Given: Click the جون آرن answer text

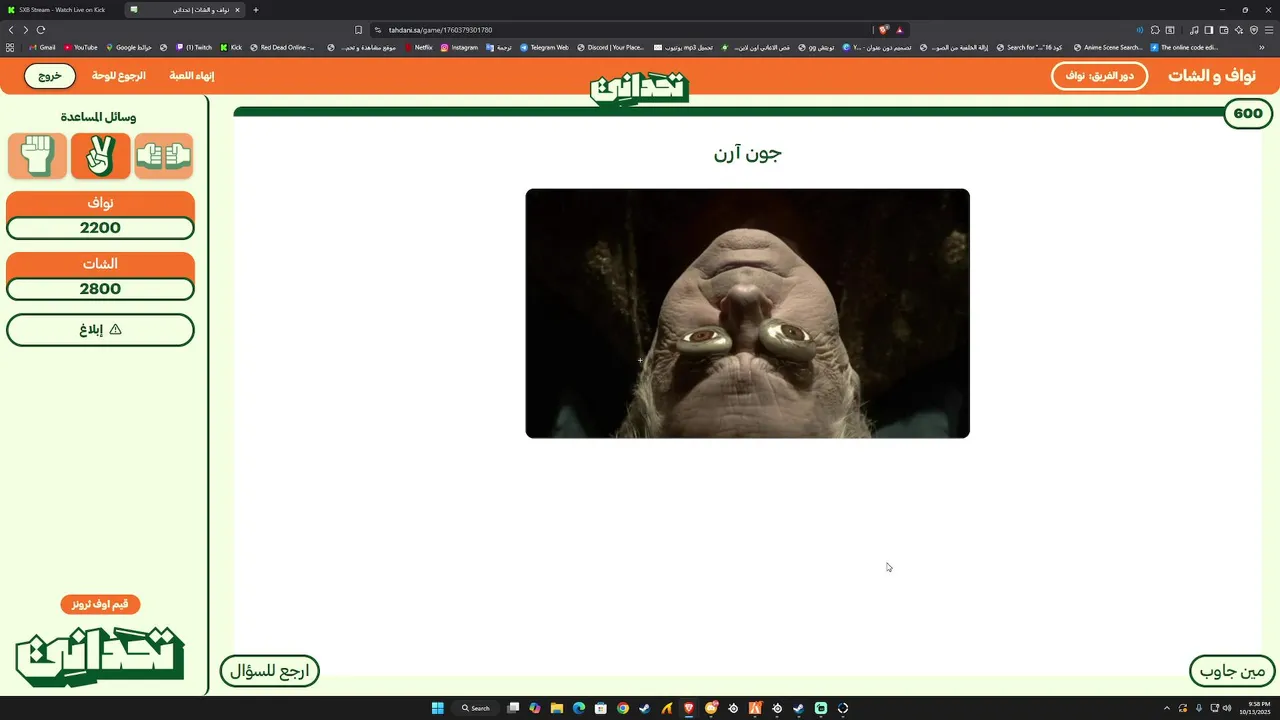Looking at the screenshot, I should 747,153.
